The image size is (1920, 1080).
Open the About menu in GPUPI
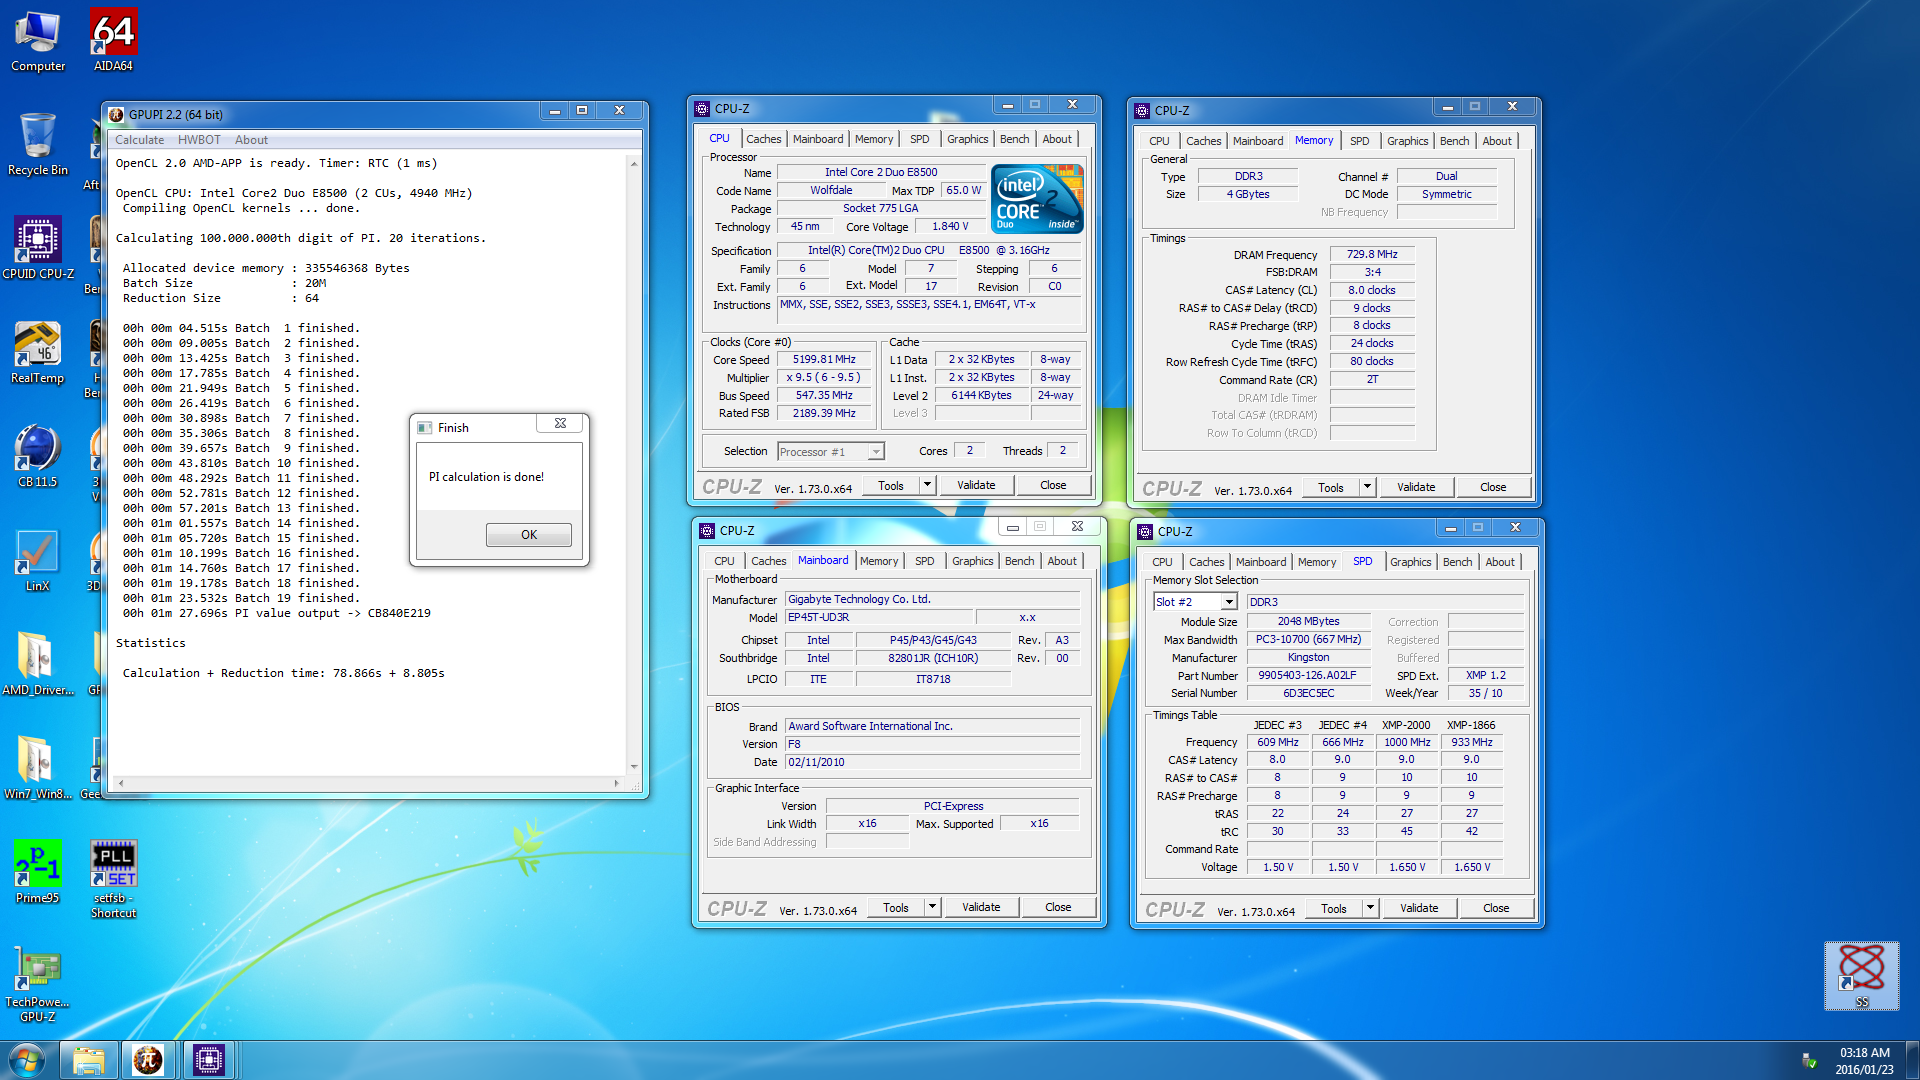[251, 140]
